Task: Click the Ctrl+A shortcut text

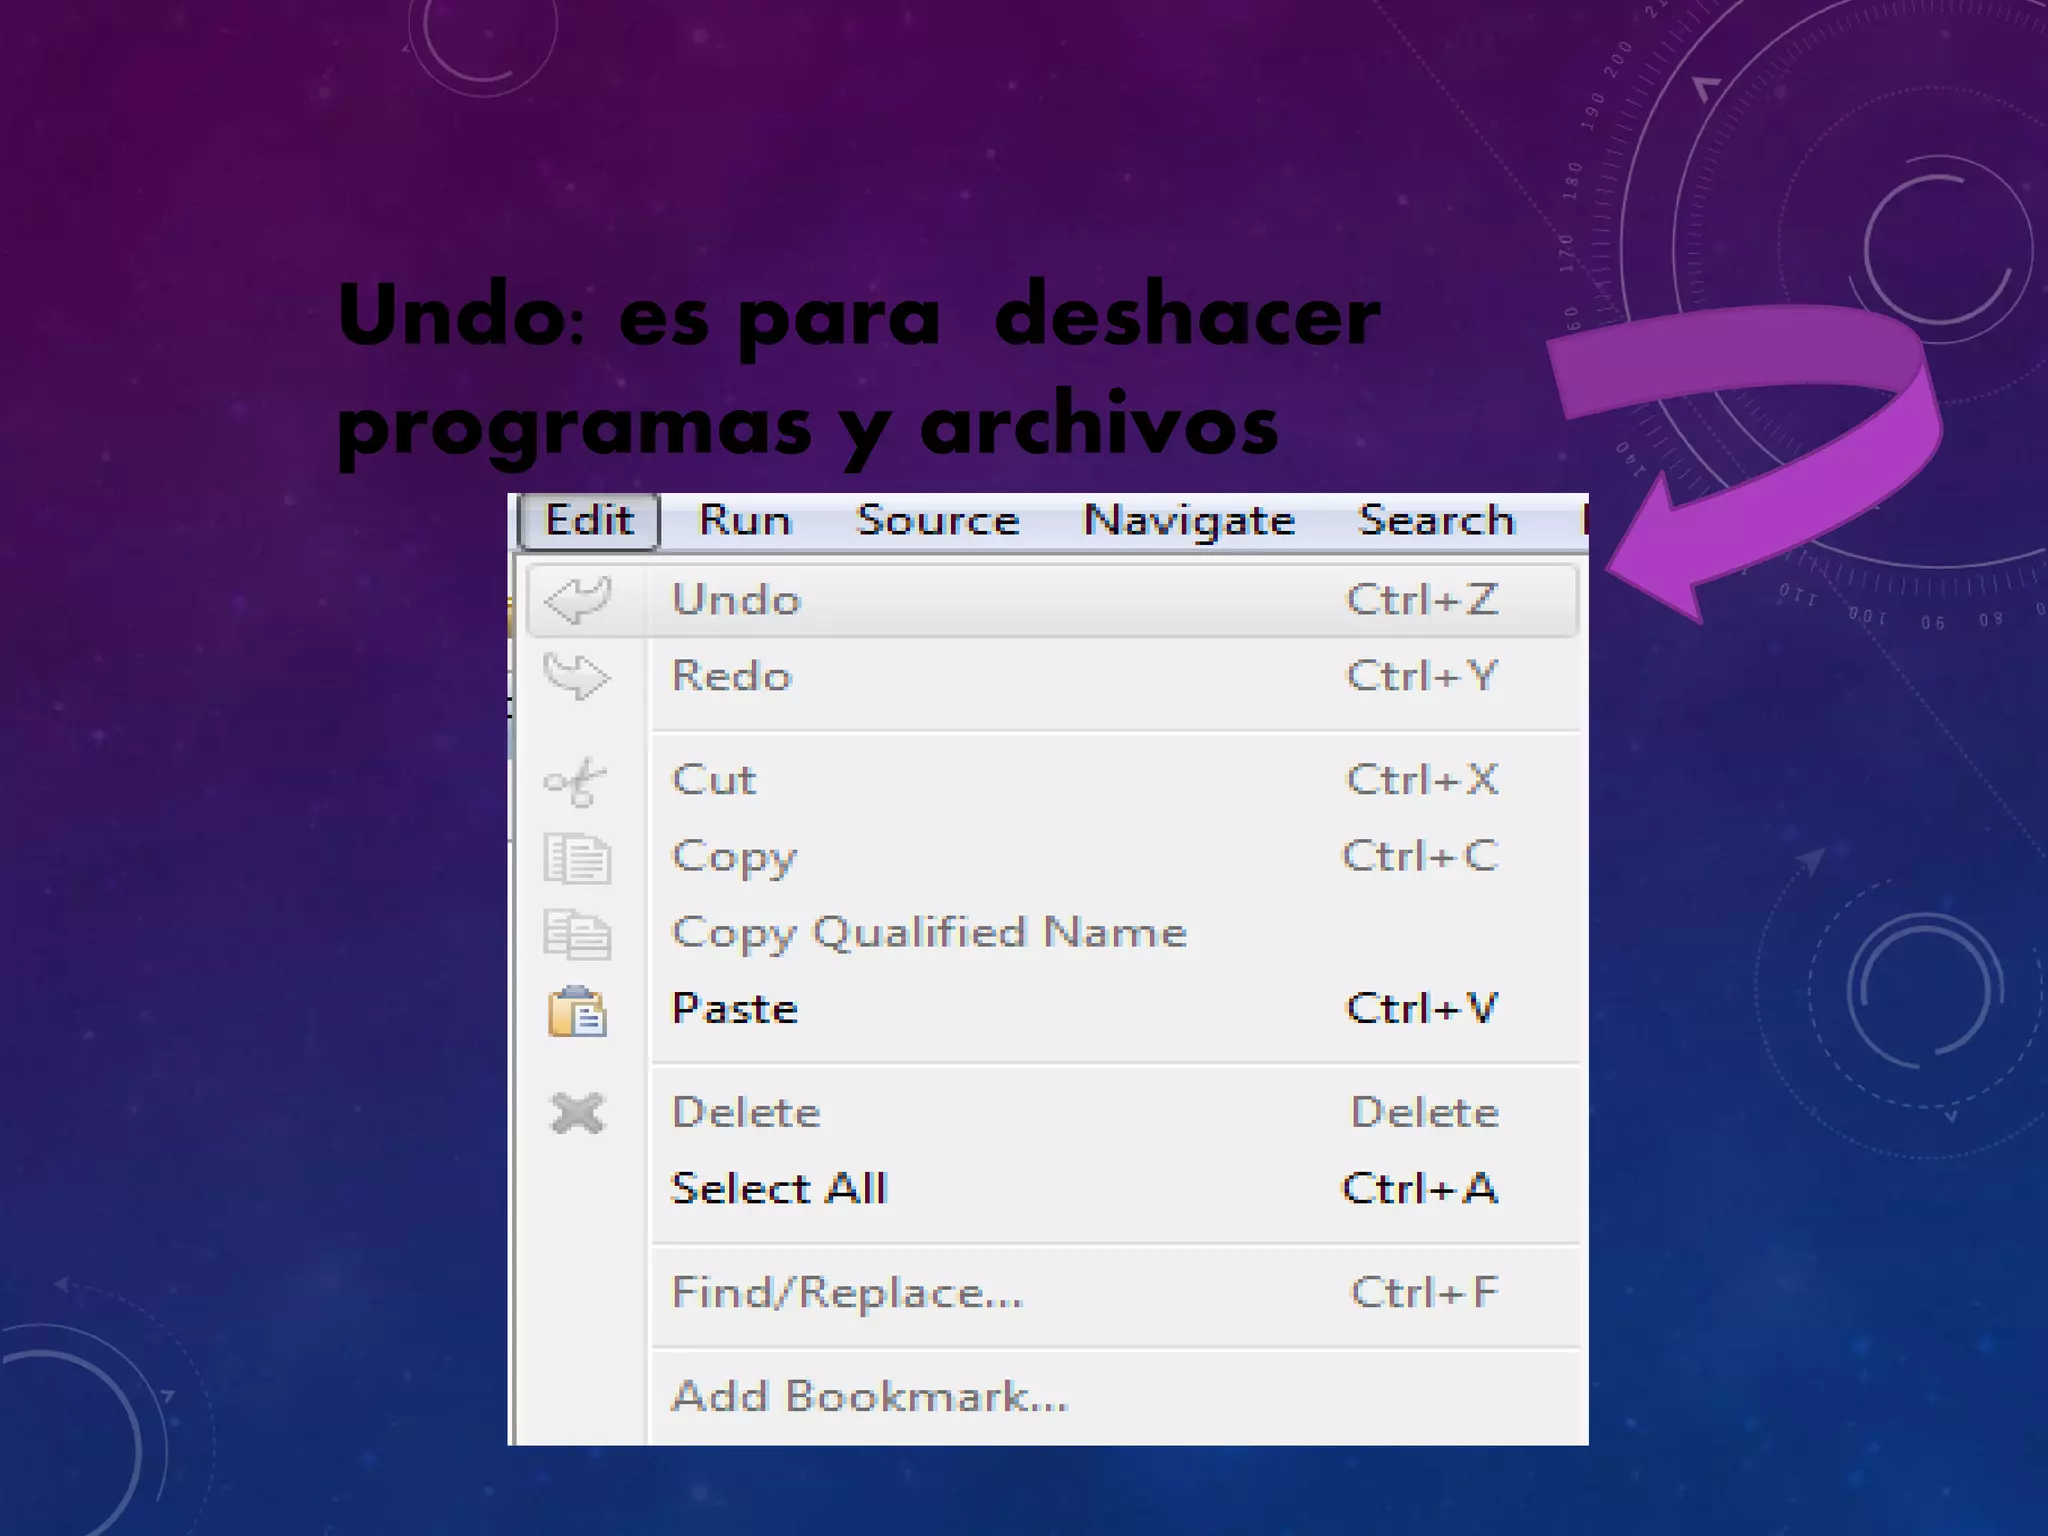Action: coord(1420,1189)
